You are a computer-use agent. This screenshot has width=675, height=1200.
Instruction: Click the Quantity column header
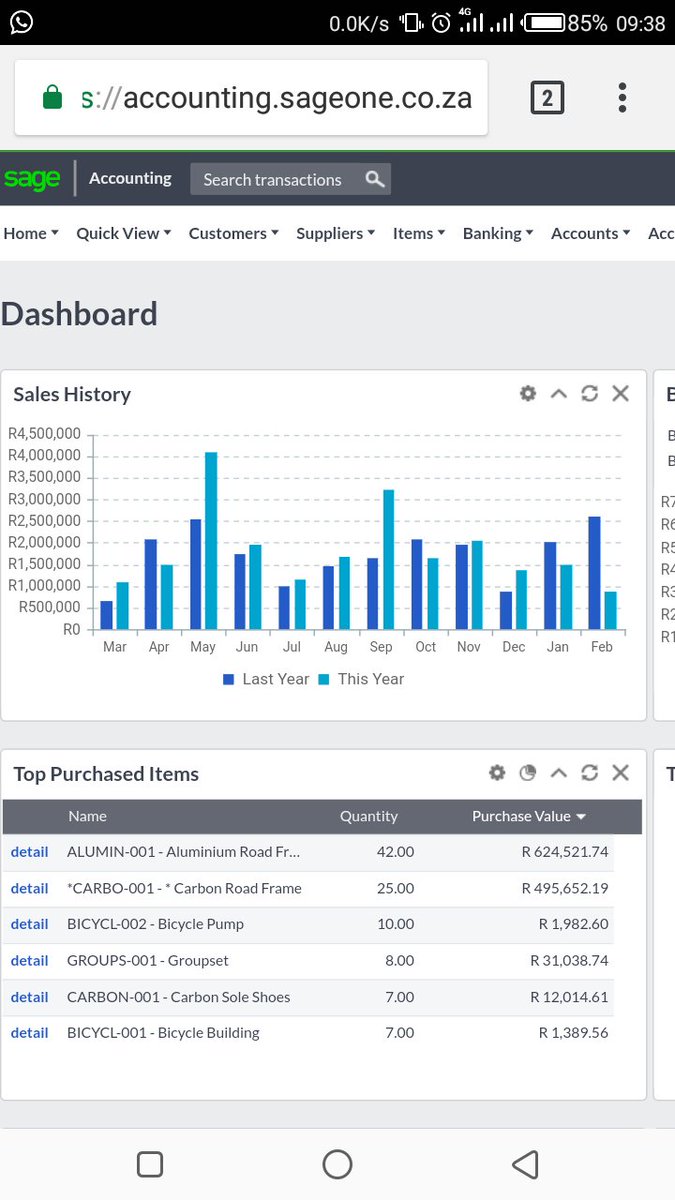369,816
